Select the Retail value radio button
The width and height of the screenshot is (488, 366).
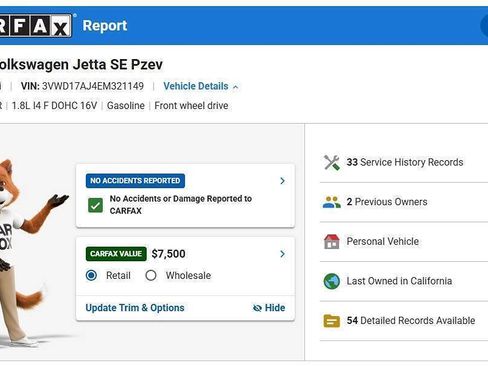91,275
